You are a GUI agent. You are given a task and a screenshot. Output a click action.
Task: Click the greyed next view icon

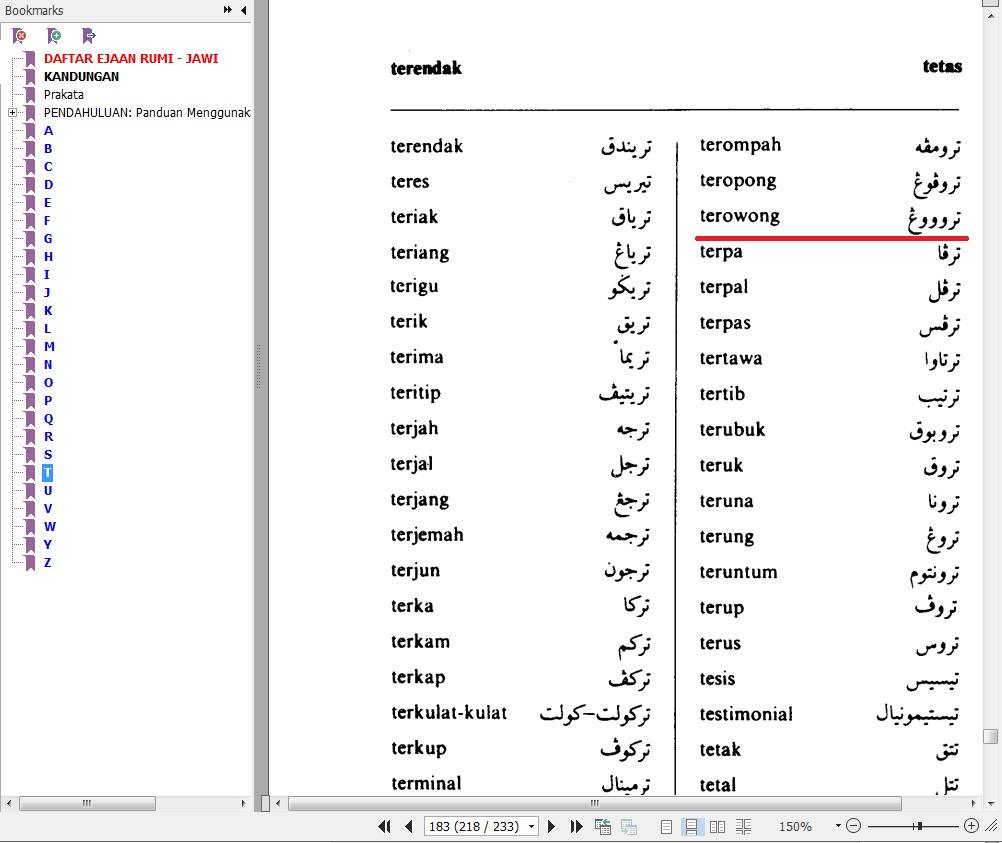(x=629, y=826)
